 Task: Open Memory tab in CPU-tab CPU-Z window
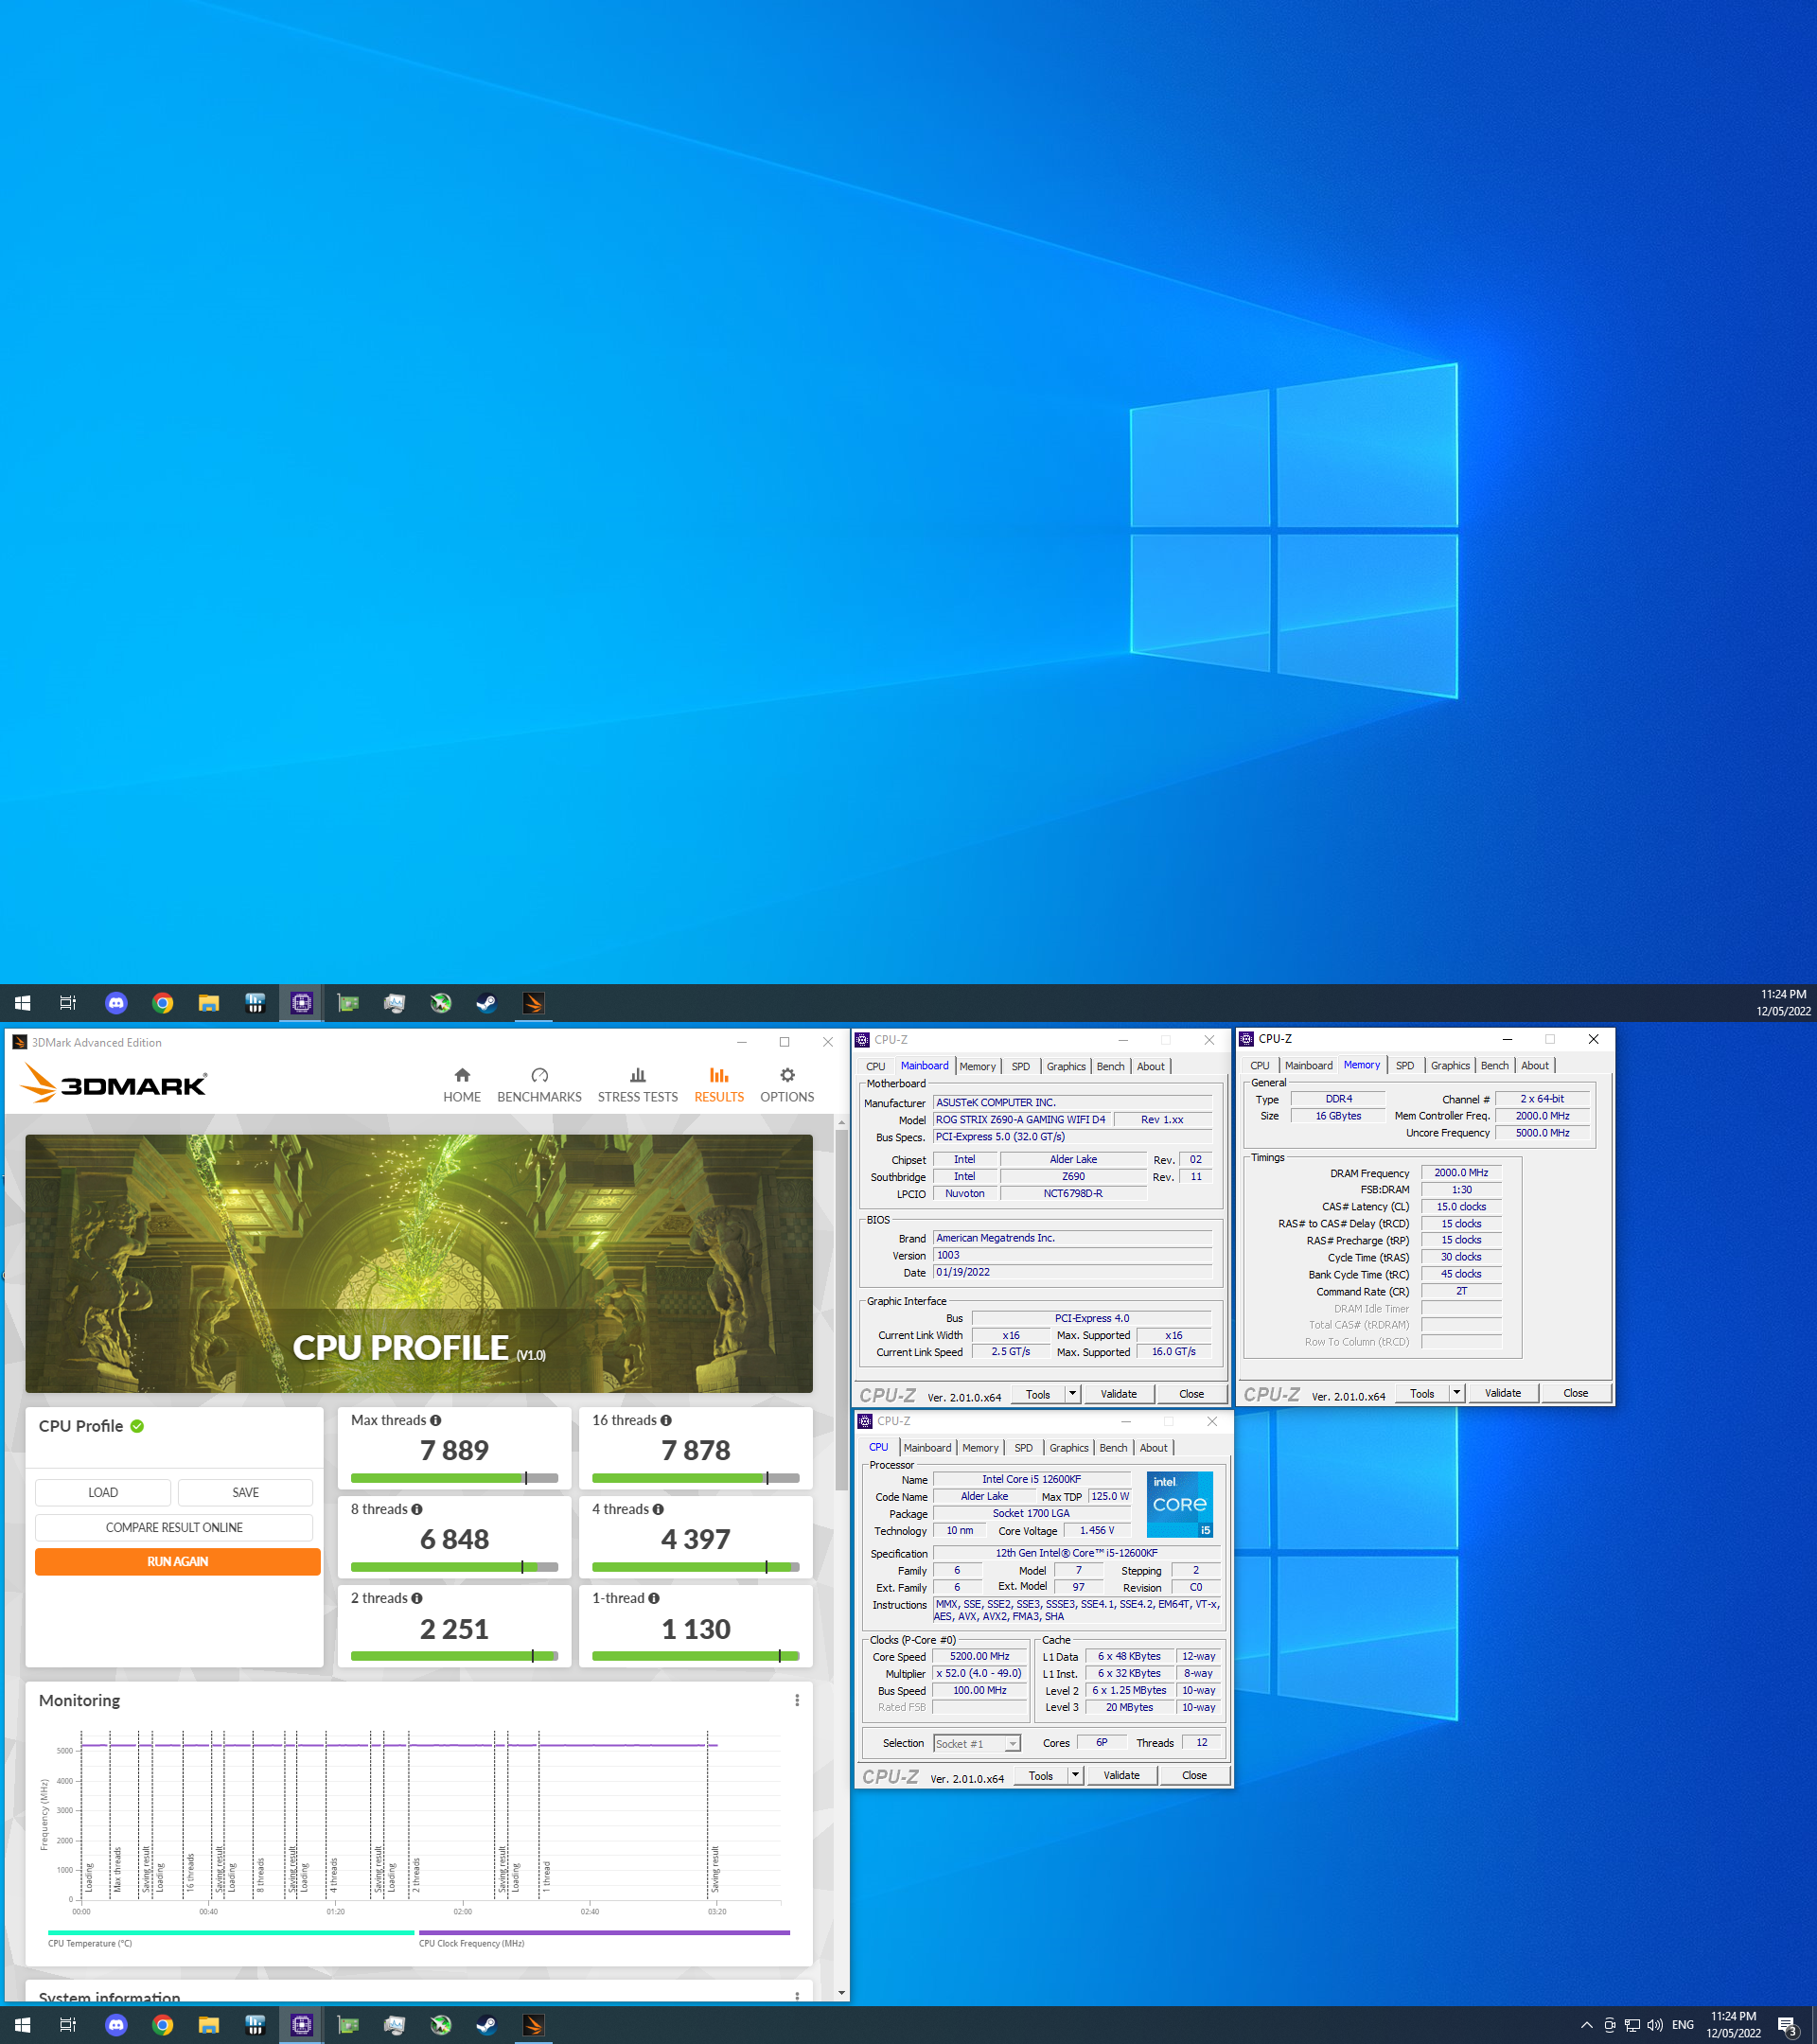pyautogui.click(x=980, y=1447)
